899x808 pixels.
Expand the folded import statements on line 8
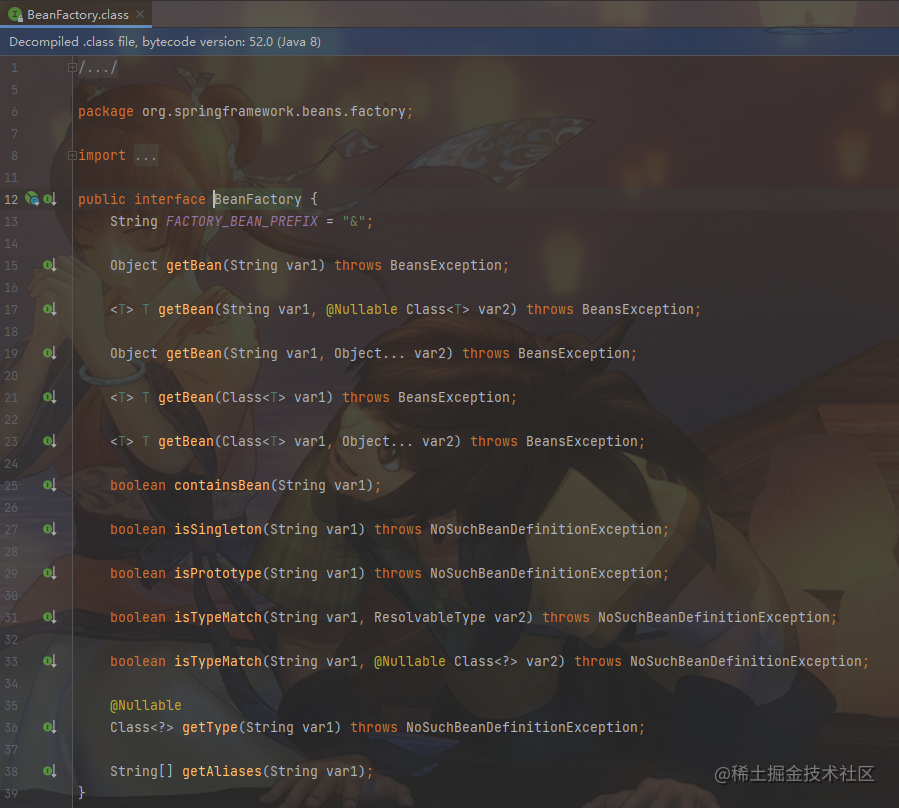[x=72, y=155]
